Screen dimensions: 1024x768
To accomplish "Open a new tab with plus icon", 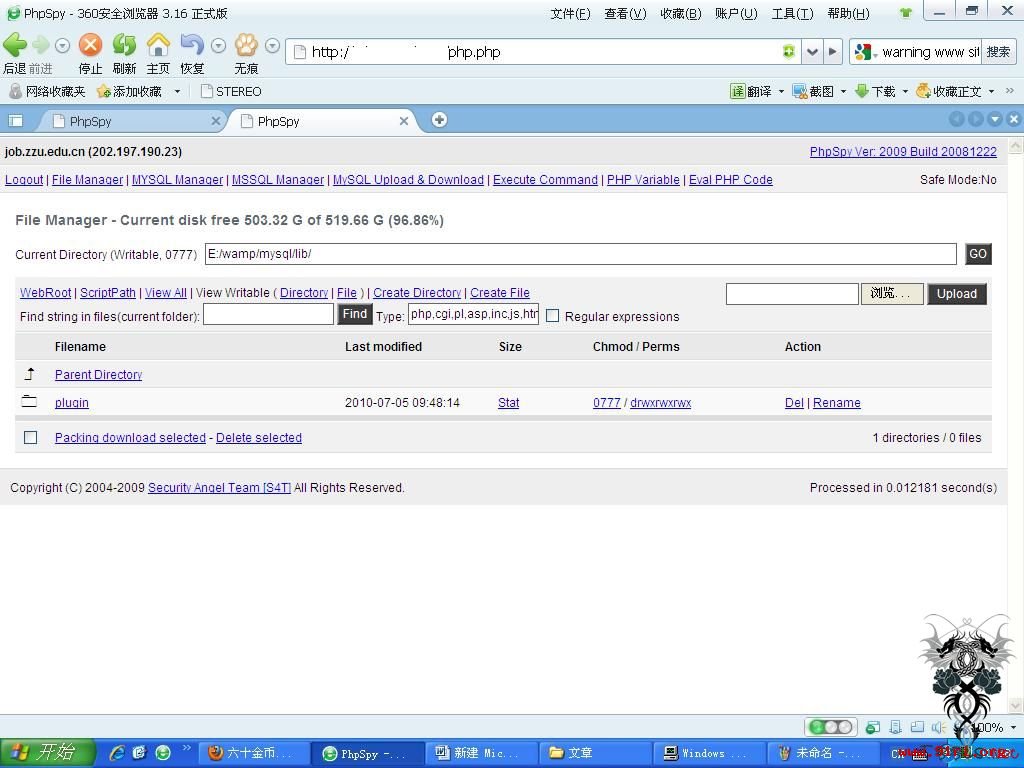I will (x=440, y=120).
